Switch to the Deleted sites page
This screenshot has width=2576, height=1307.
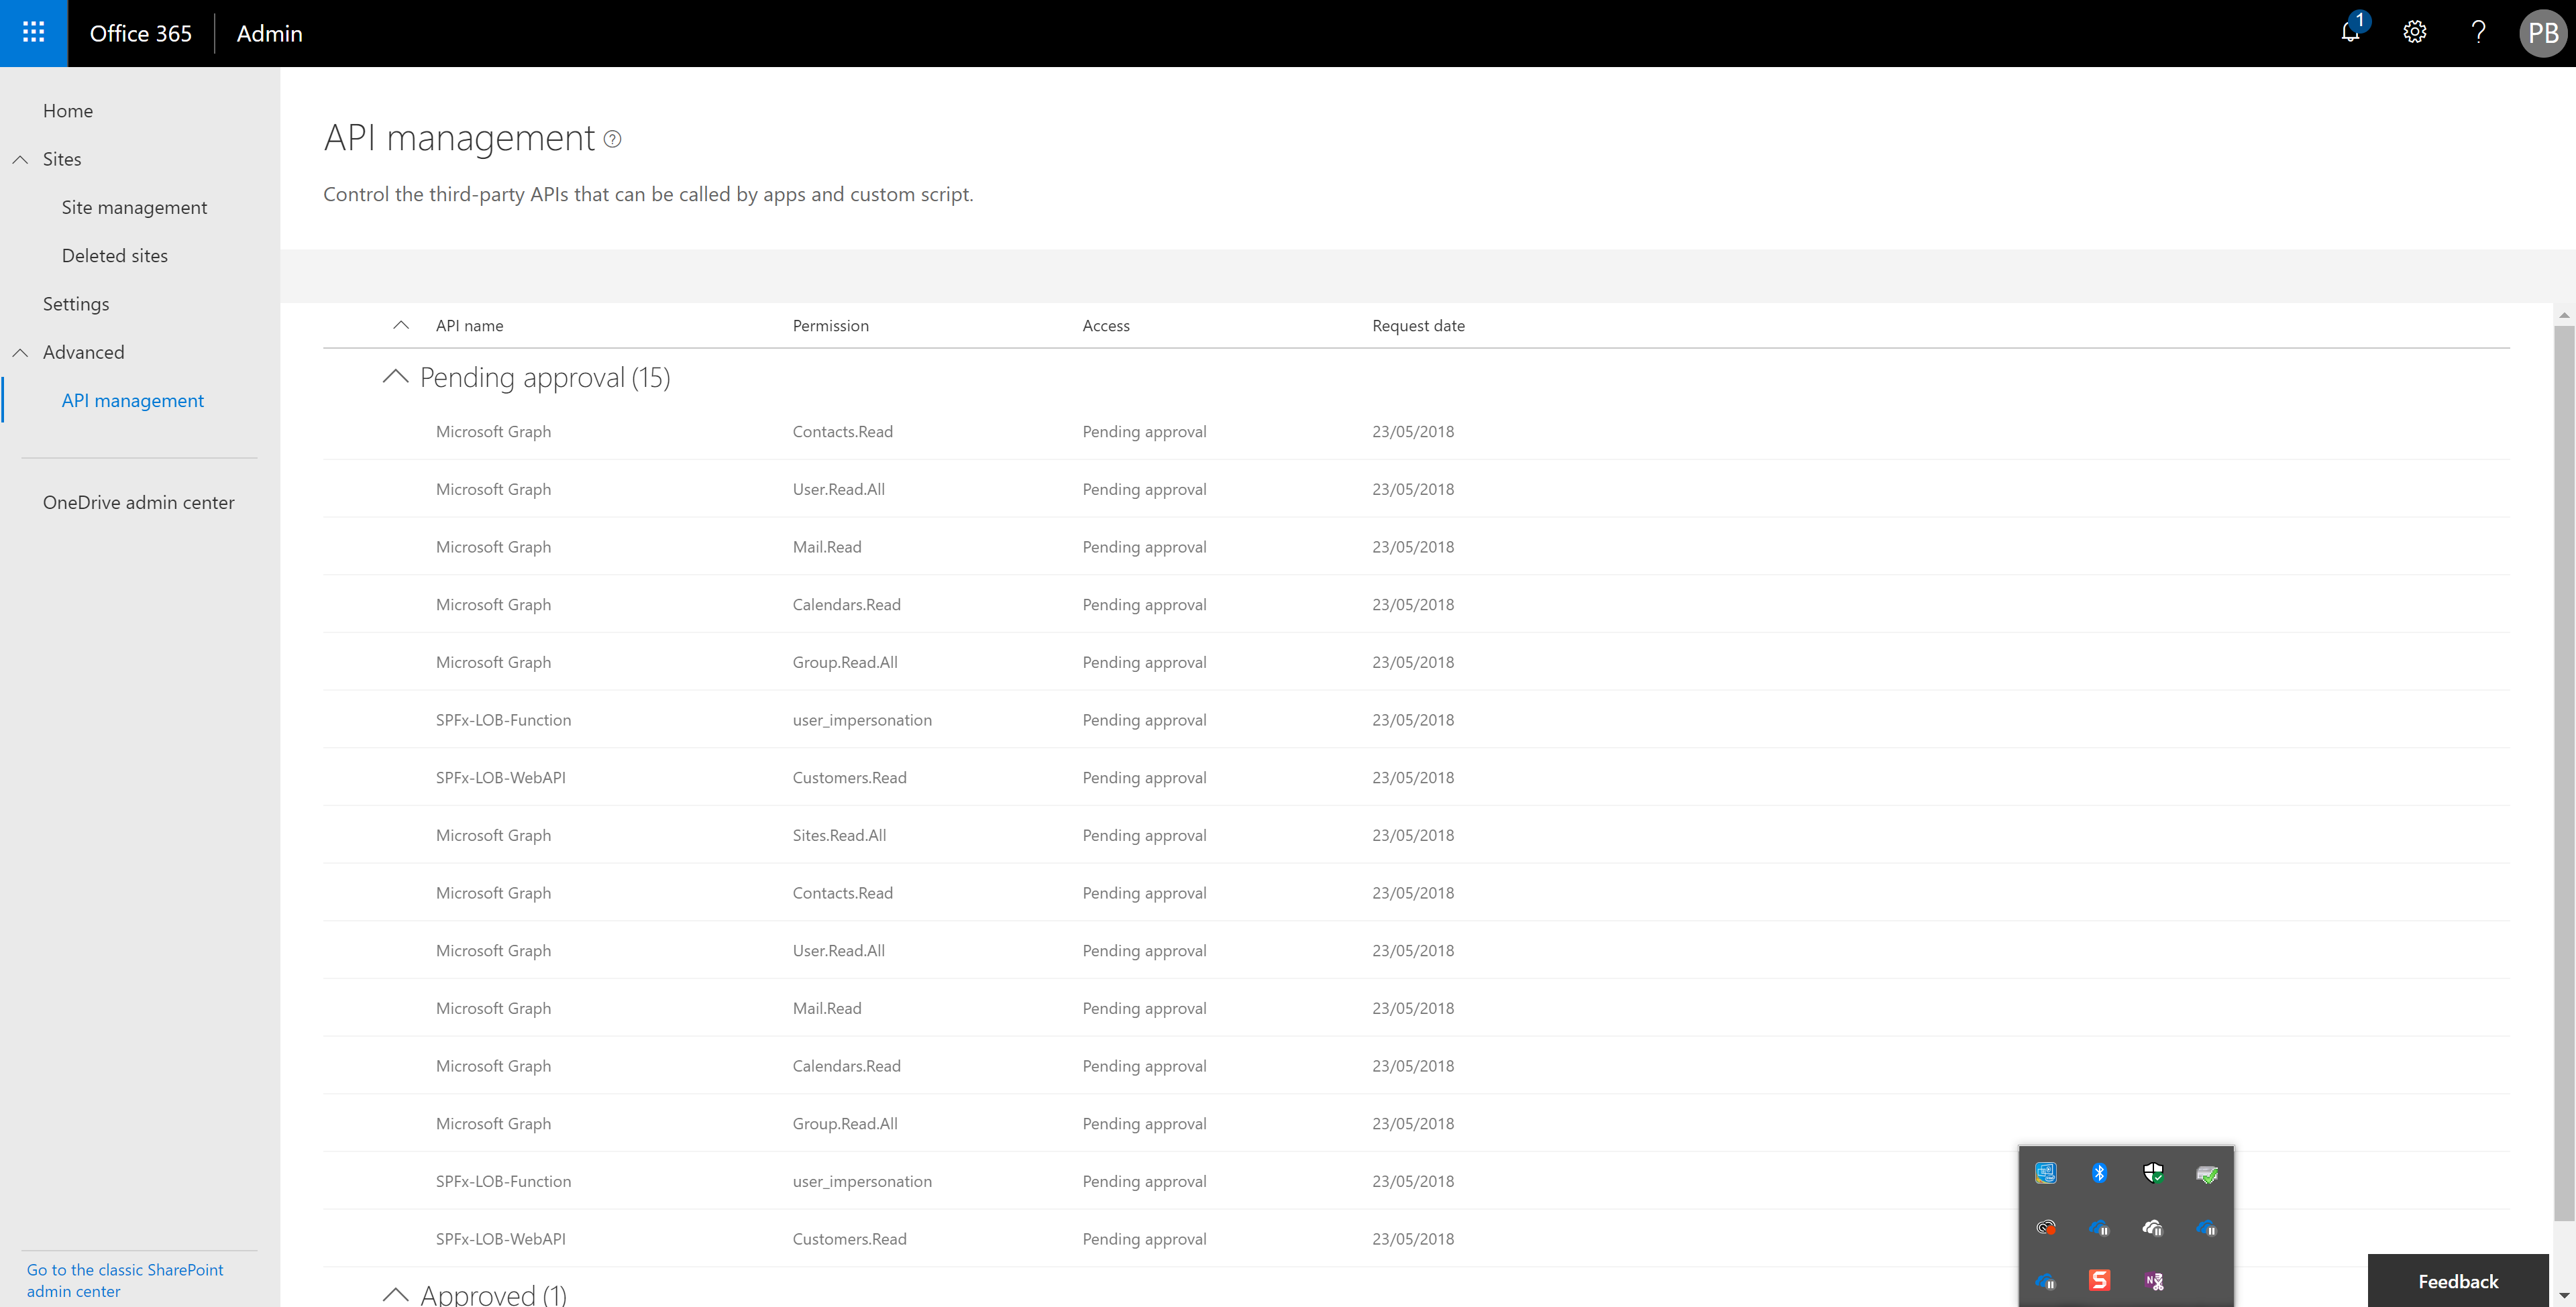[115, 255]
